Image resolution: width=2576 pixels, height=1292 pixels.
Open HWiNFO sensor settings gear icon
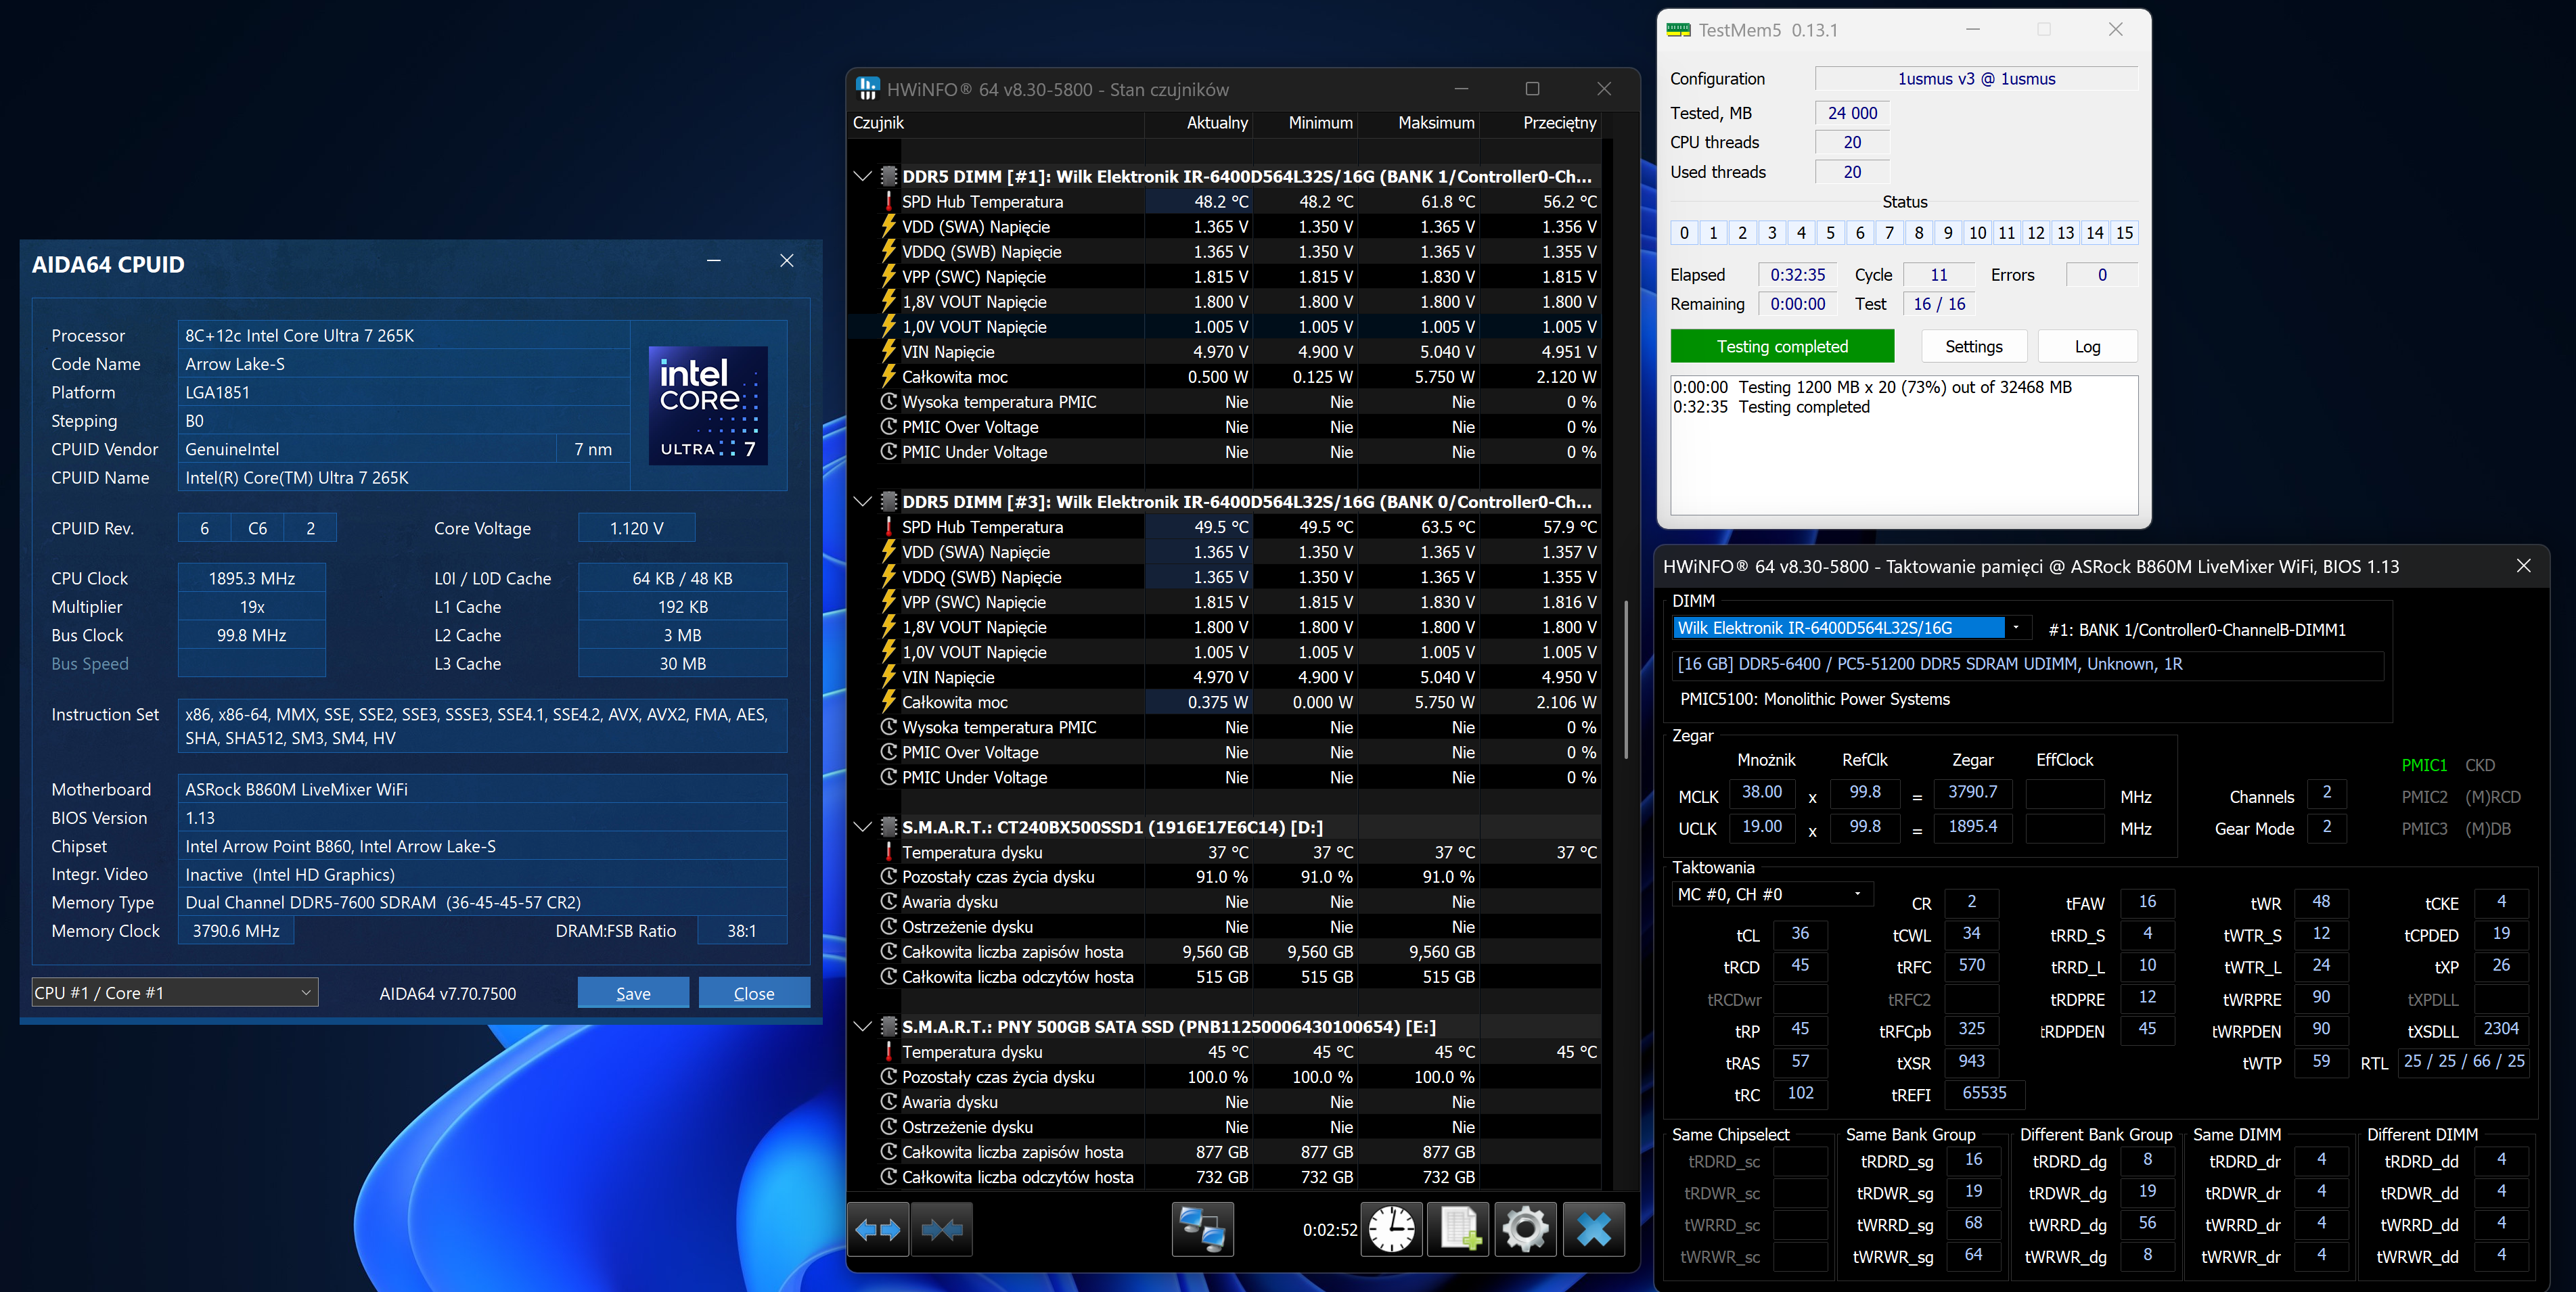tap(1525, 1229)
